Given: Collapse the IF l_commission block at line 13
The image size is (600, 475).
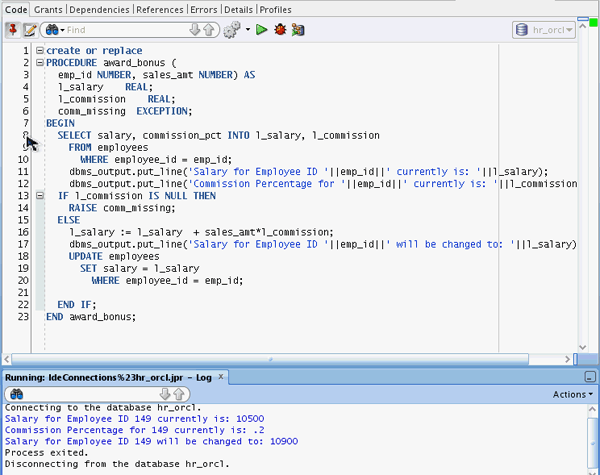Looking at the screenshot, I should [x=40, y=196].
